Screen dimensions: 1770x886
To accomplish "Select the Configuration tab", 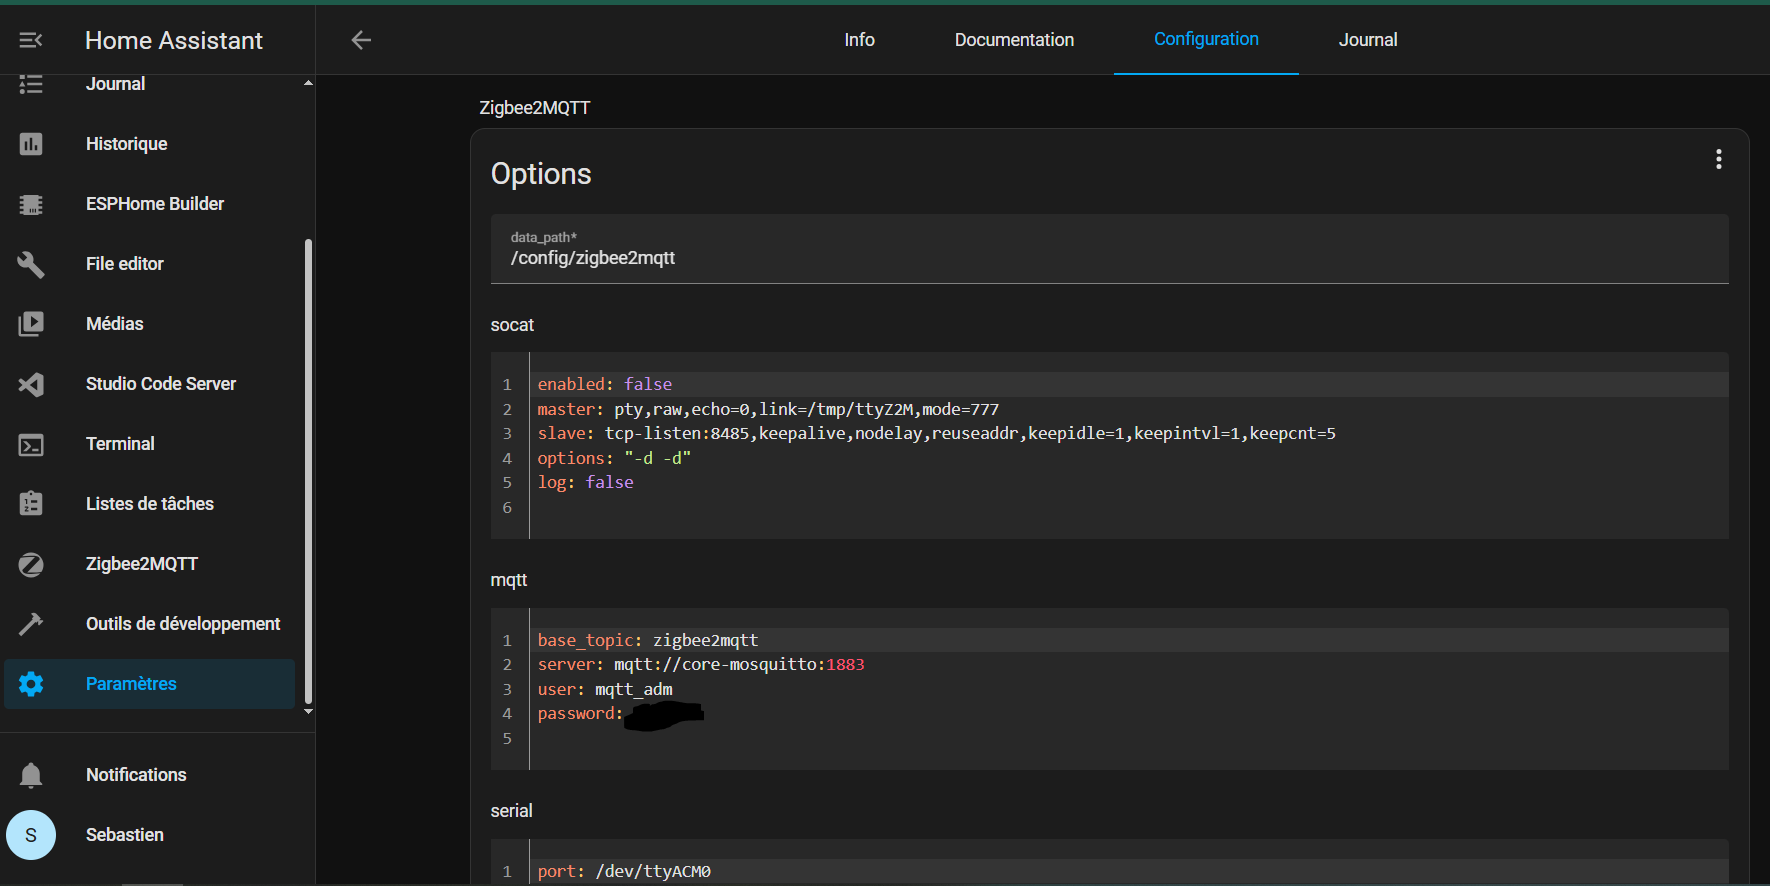I will (1206, 39).
